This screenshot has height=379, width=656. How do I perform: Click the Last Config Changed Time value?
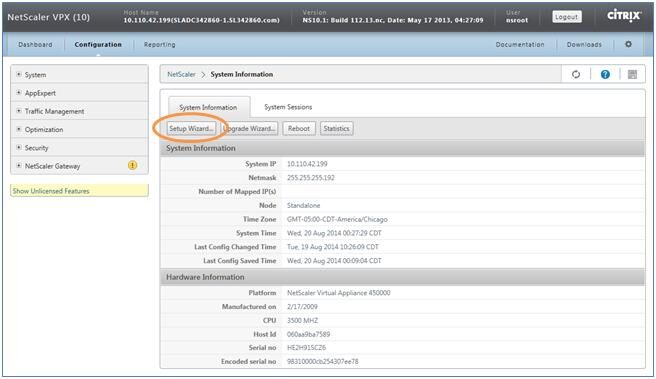click(333, 247)
